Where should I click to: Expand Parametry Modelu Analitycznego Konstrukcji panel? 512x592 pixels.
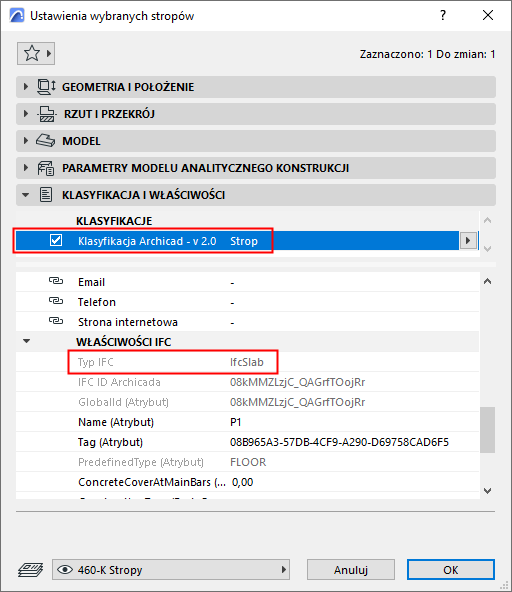26,168
